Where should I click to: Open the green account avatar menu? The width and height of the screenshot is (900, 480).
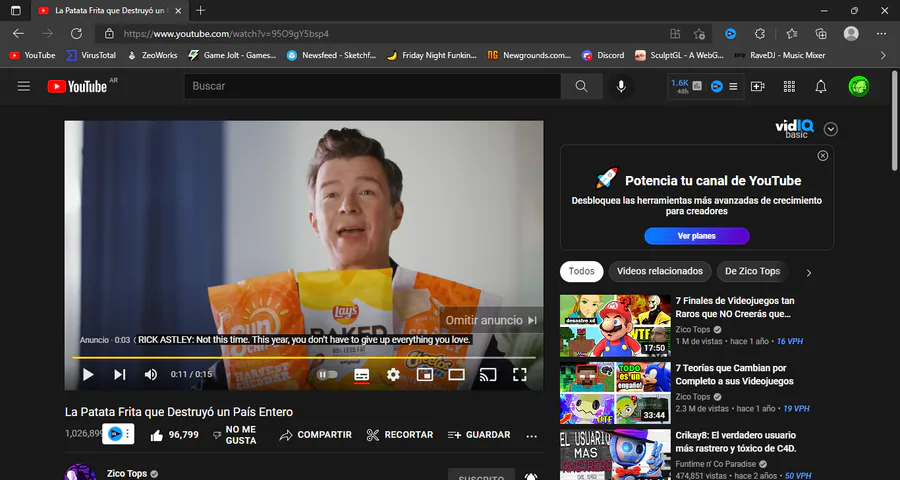click(859, 86)
